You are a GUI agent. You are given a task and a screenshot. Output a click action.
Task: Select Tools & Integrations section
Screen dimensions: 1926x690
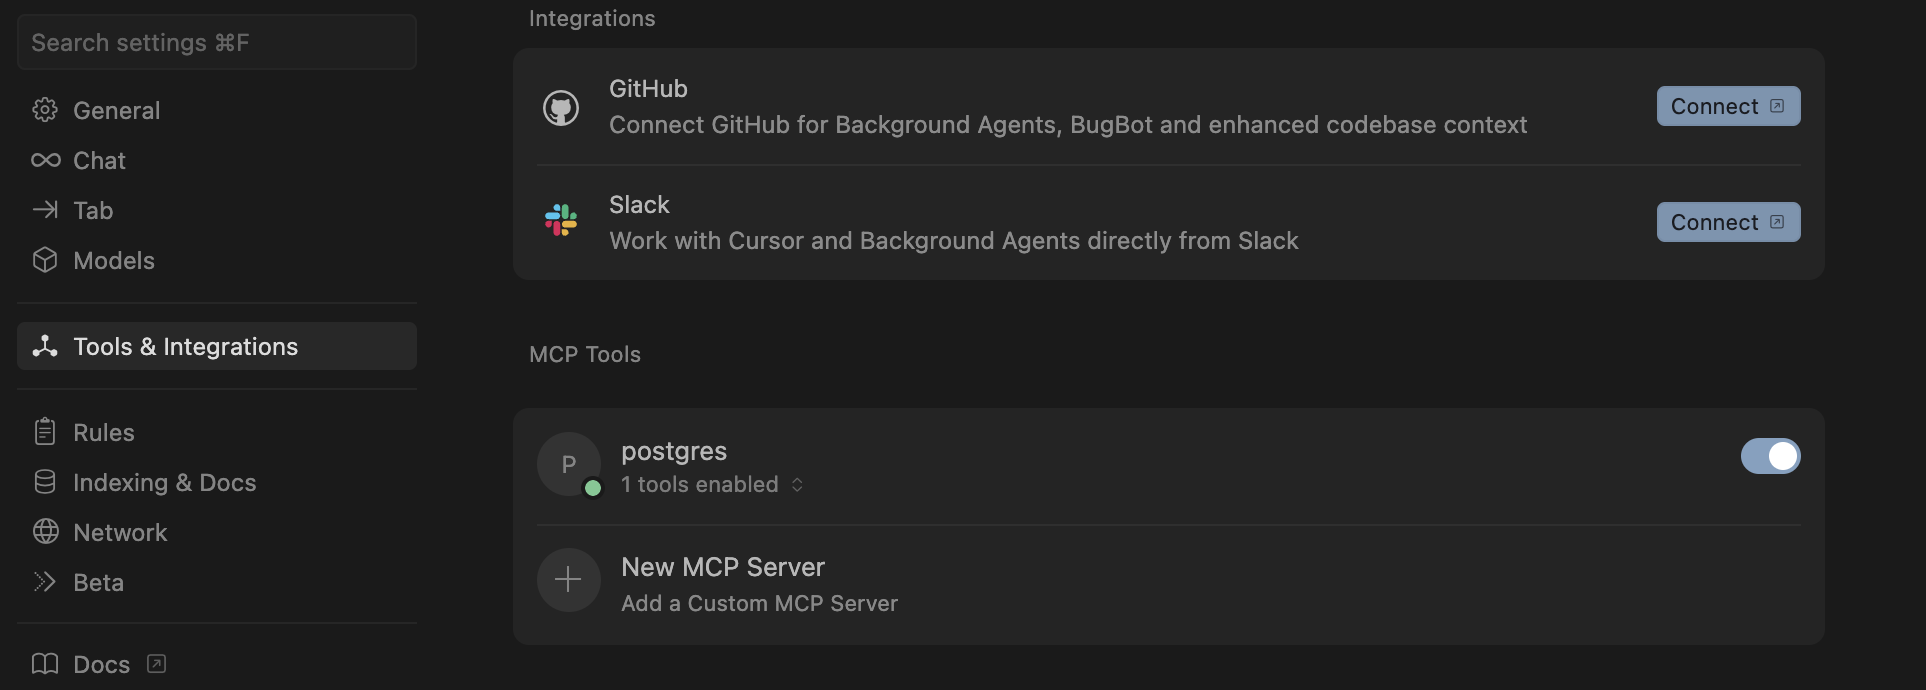217,346
